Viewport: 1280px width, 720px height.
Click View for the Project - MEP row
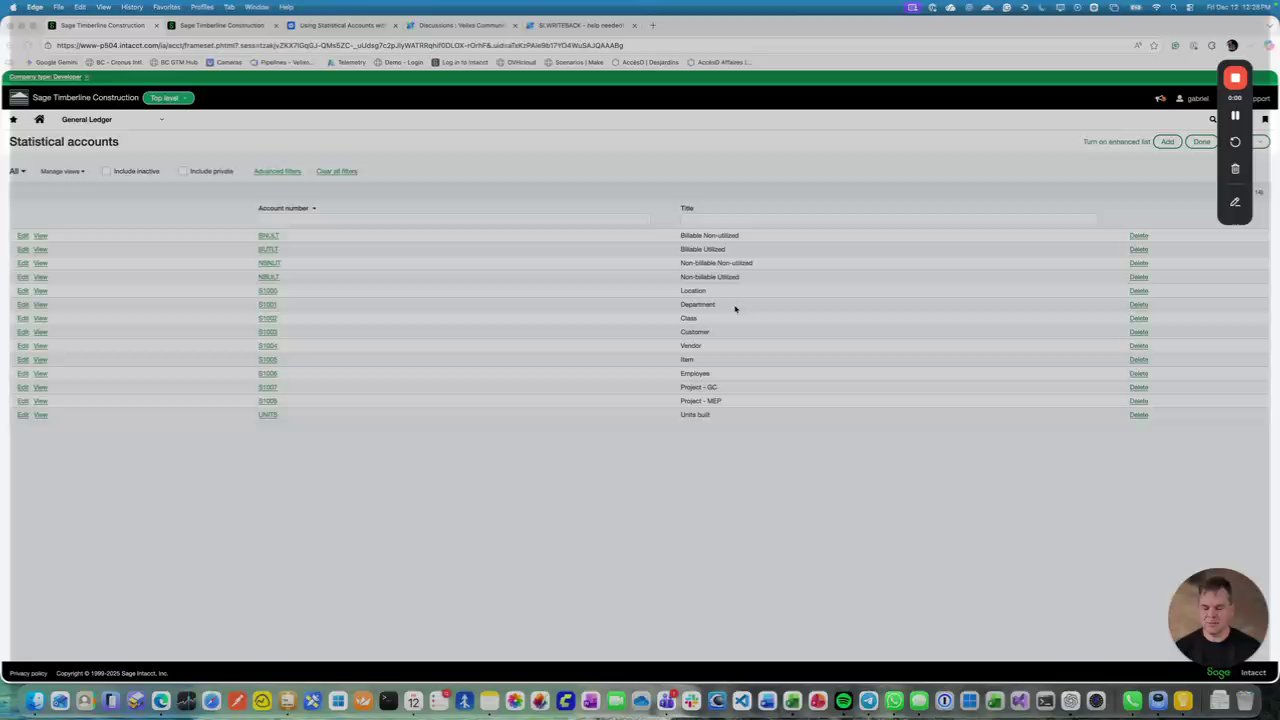click(40, 401)
